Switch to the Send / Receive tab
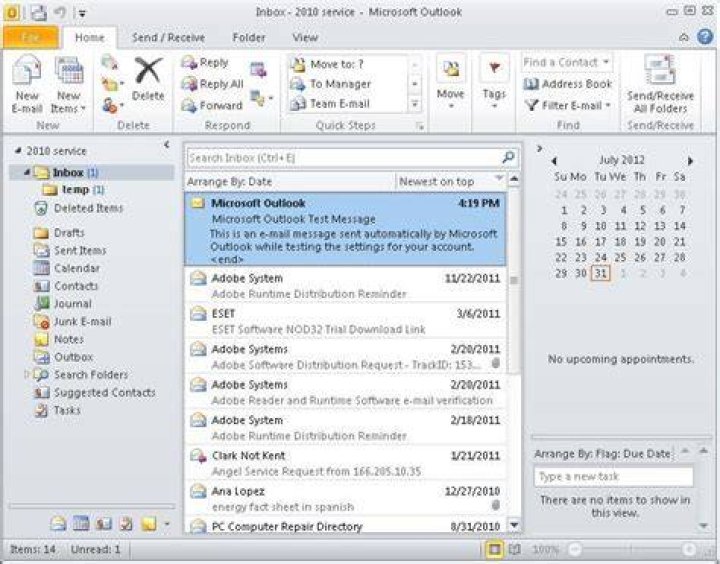Image resolution: width=720 pixels, height=564 pixels. point(169,38)
